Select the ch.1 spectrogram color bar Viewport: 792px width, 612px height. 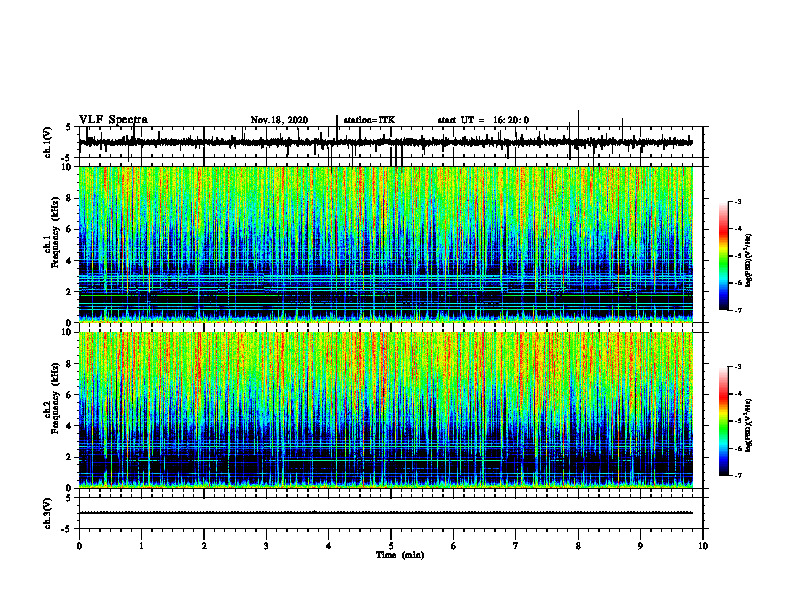(724, 256)
